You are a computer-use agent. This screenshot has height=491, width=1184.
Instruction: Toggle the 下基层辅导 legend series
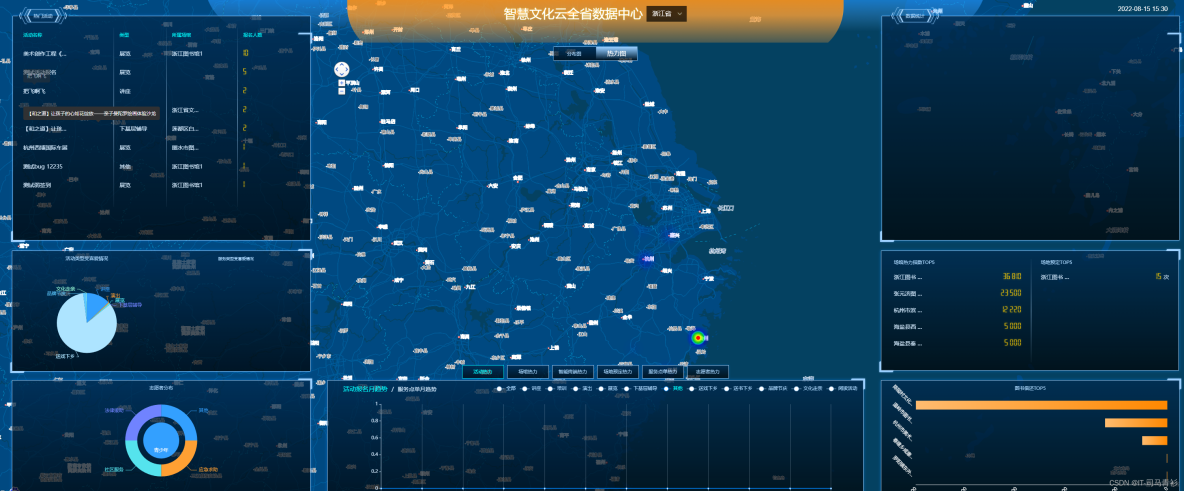coord(640,389)
